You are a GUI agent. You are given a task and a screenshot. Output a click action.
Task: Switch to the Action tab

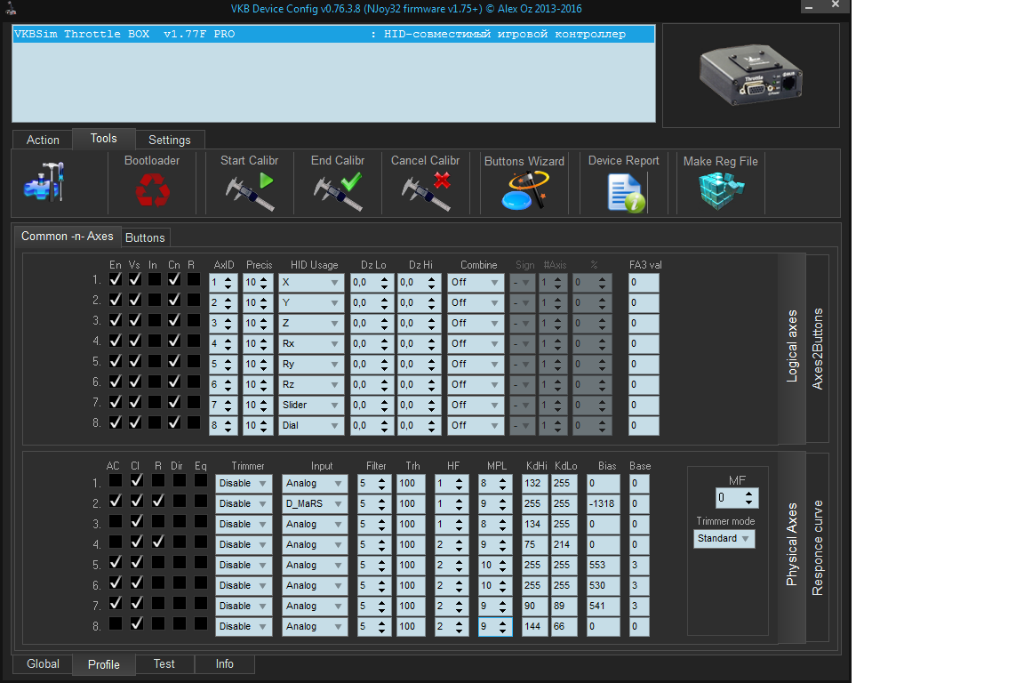(x=42, y=140)
